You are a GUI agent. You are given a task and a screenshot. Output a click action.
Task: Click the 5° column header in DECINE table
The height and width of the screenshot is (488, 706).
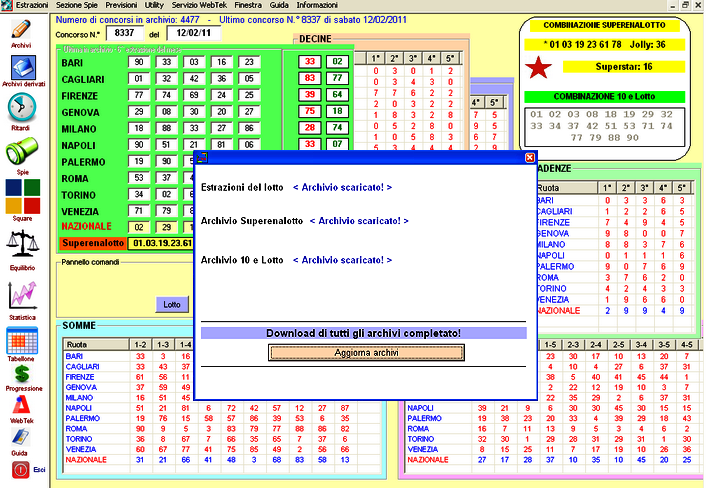(450, 59)
